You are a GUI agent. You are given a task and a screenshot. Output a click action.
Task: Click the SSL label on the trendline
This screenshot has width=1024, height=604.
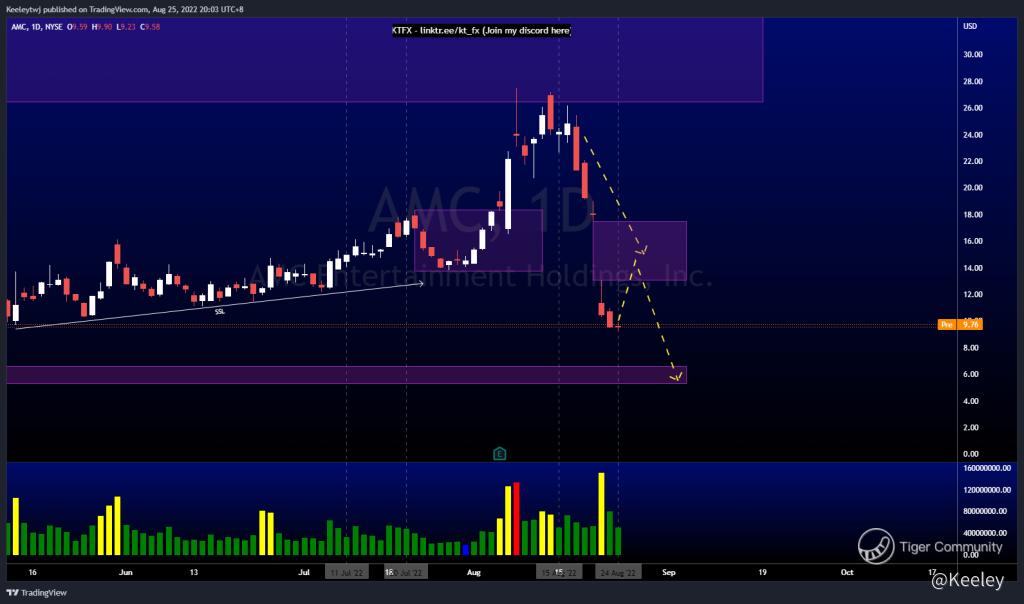(x=220, y=312)
